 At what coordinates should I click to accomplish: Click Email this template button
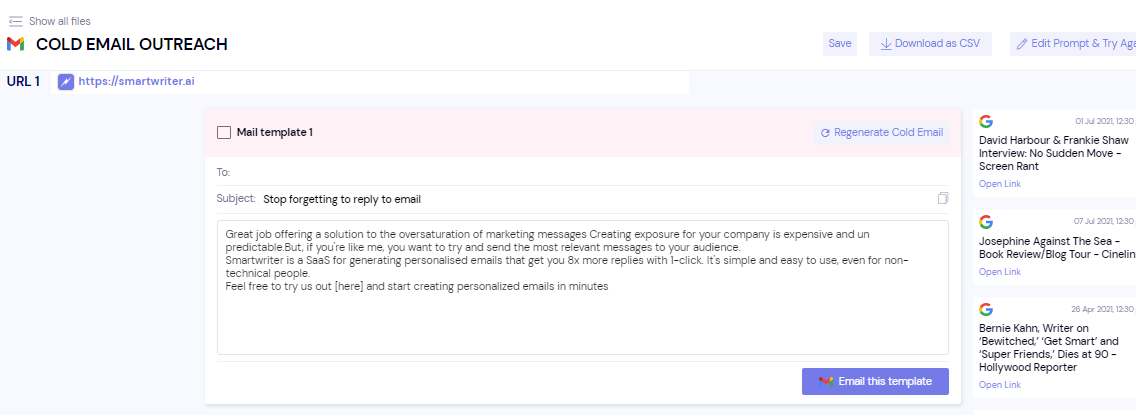[x=875, y=381]
